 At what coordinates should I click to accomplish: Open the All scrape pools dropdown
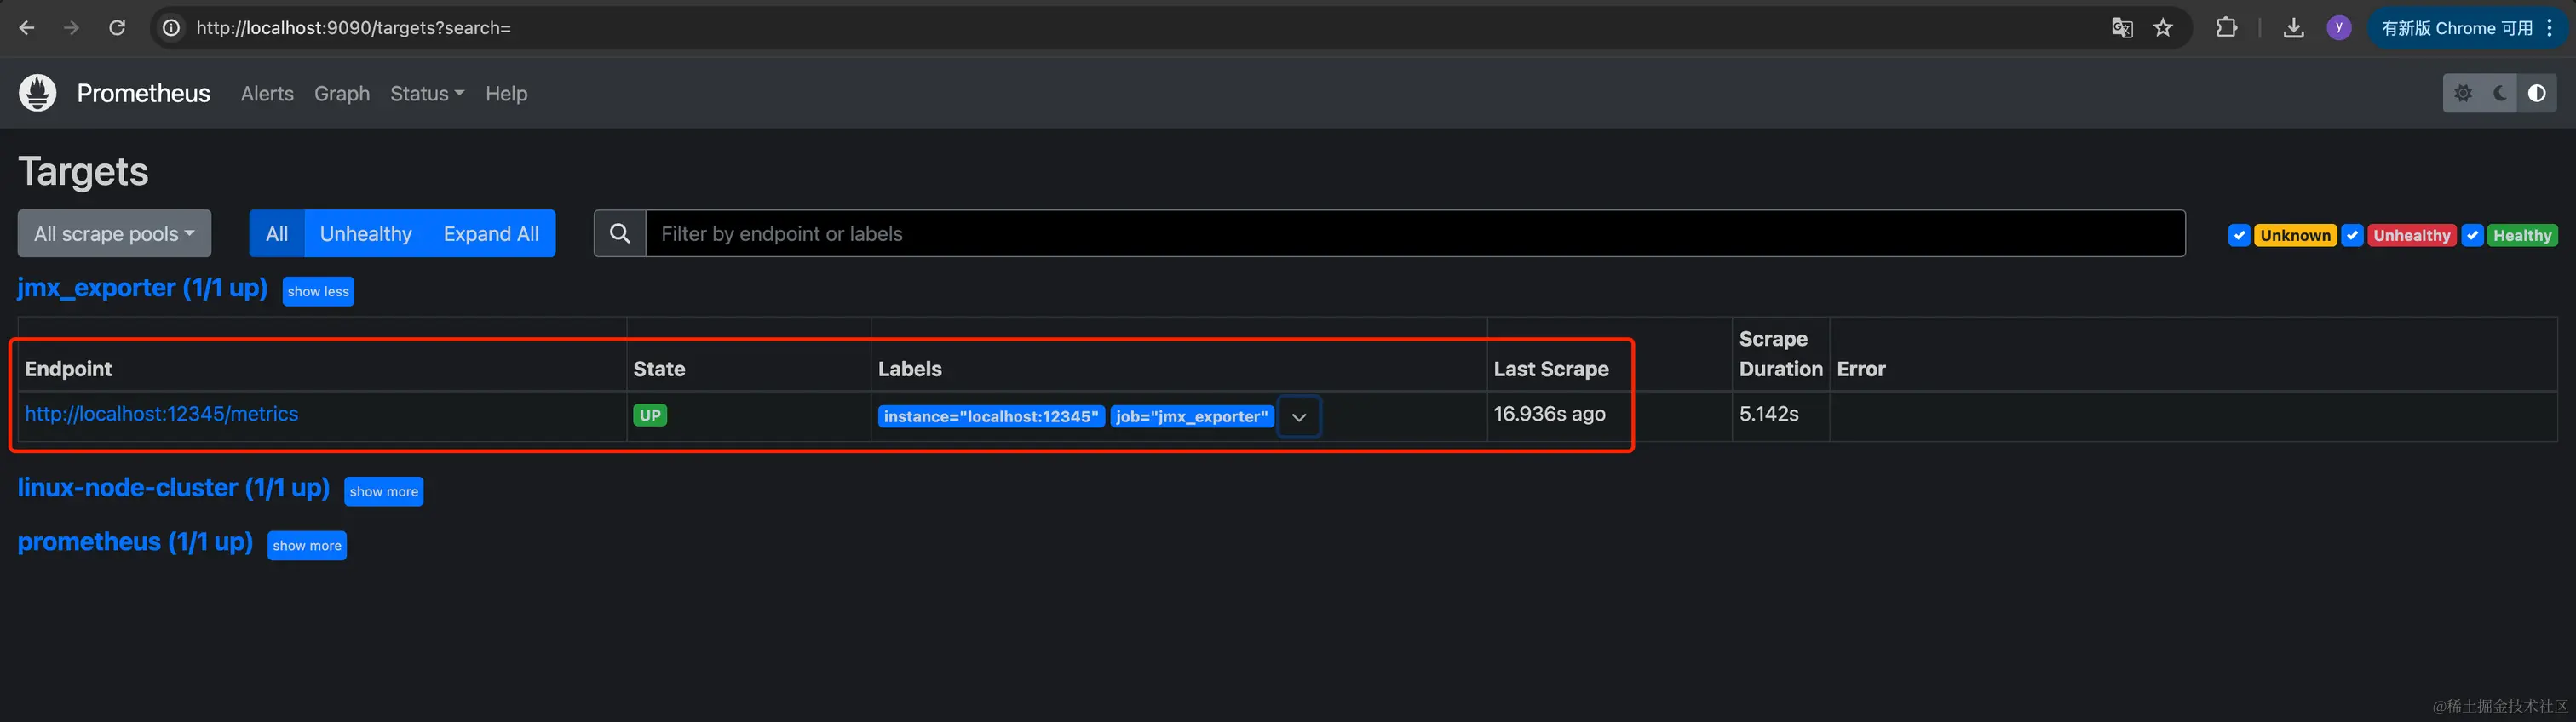coord(114,233)
